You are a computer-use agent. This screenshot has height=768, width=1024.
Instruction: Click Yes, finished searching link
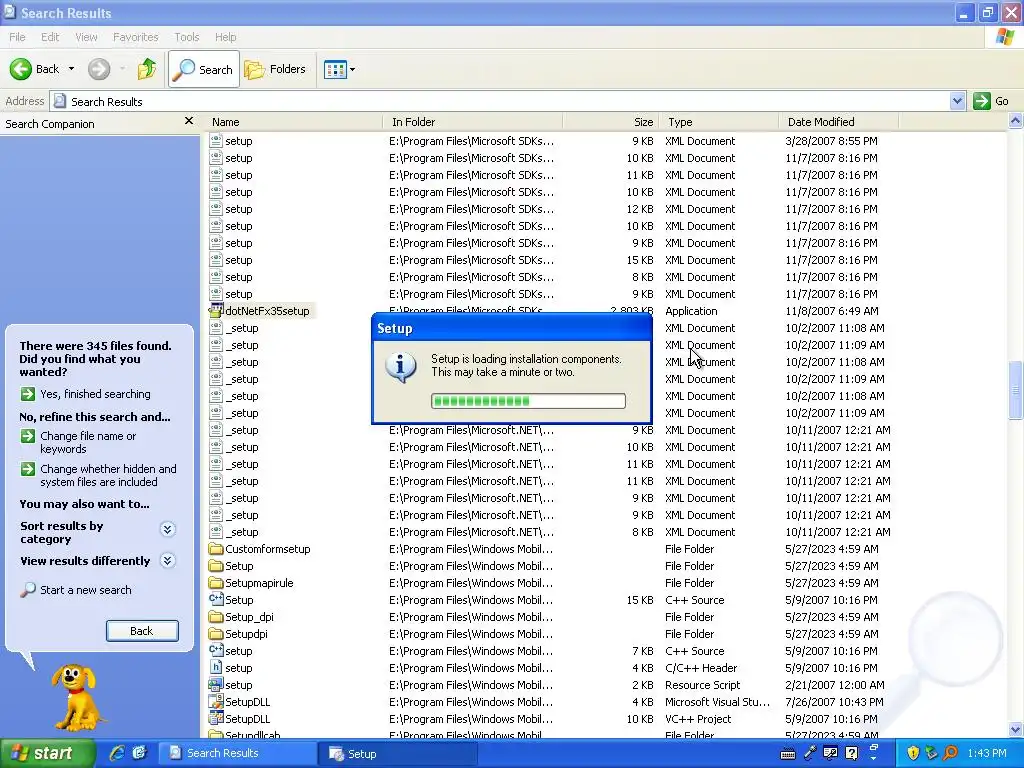tap(95, 394)
